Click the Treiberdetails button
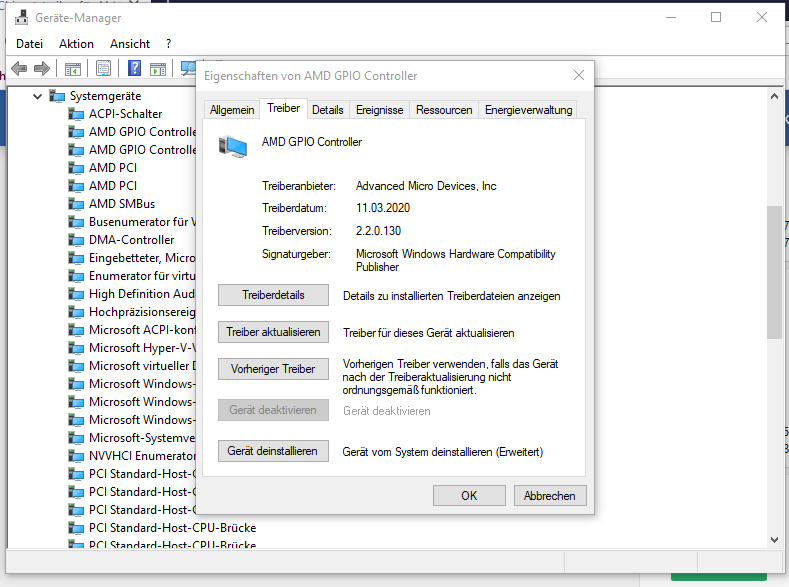789x587 pixels. tap(273, 295)
